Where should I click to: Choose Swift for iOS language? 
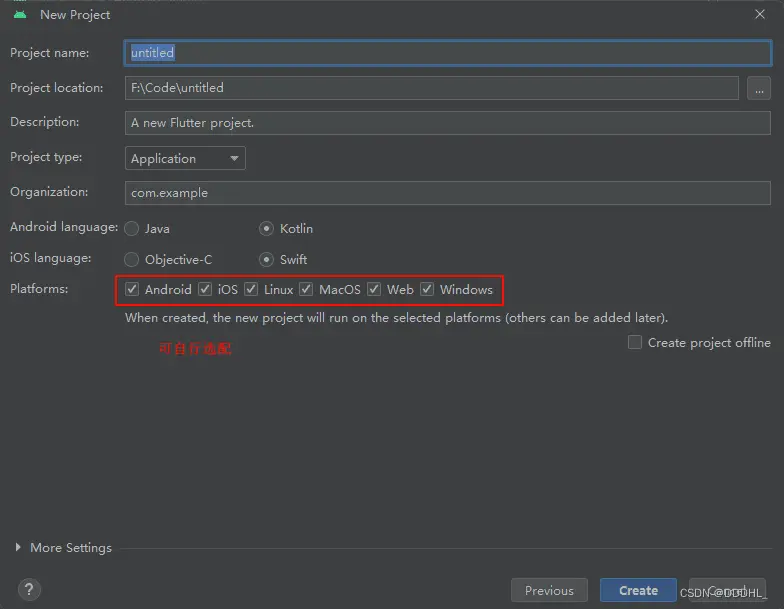click(266, 260)
